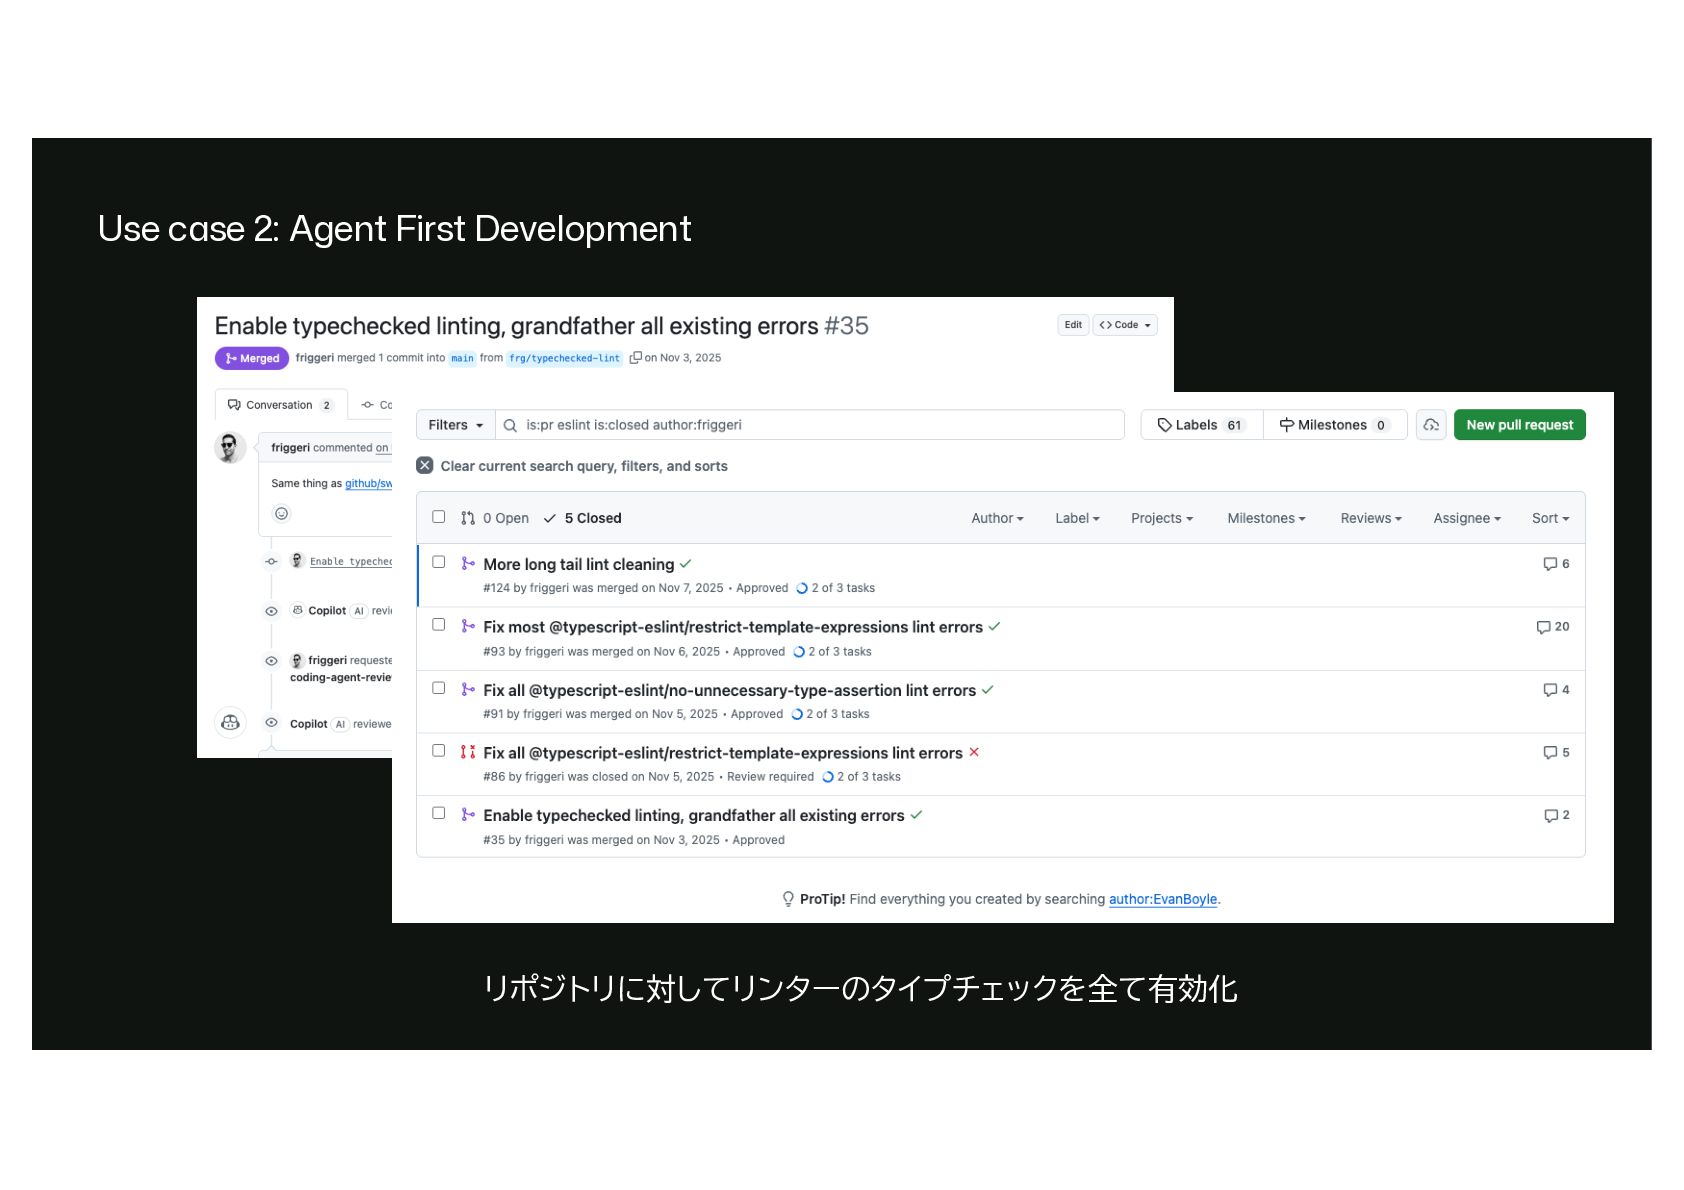Click the New pull request button
Viewport: 1684px width, 1190px height.
point(1519,425)
